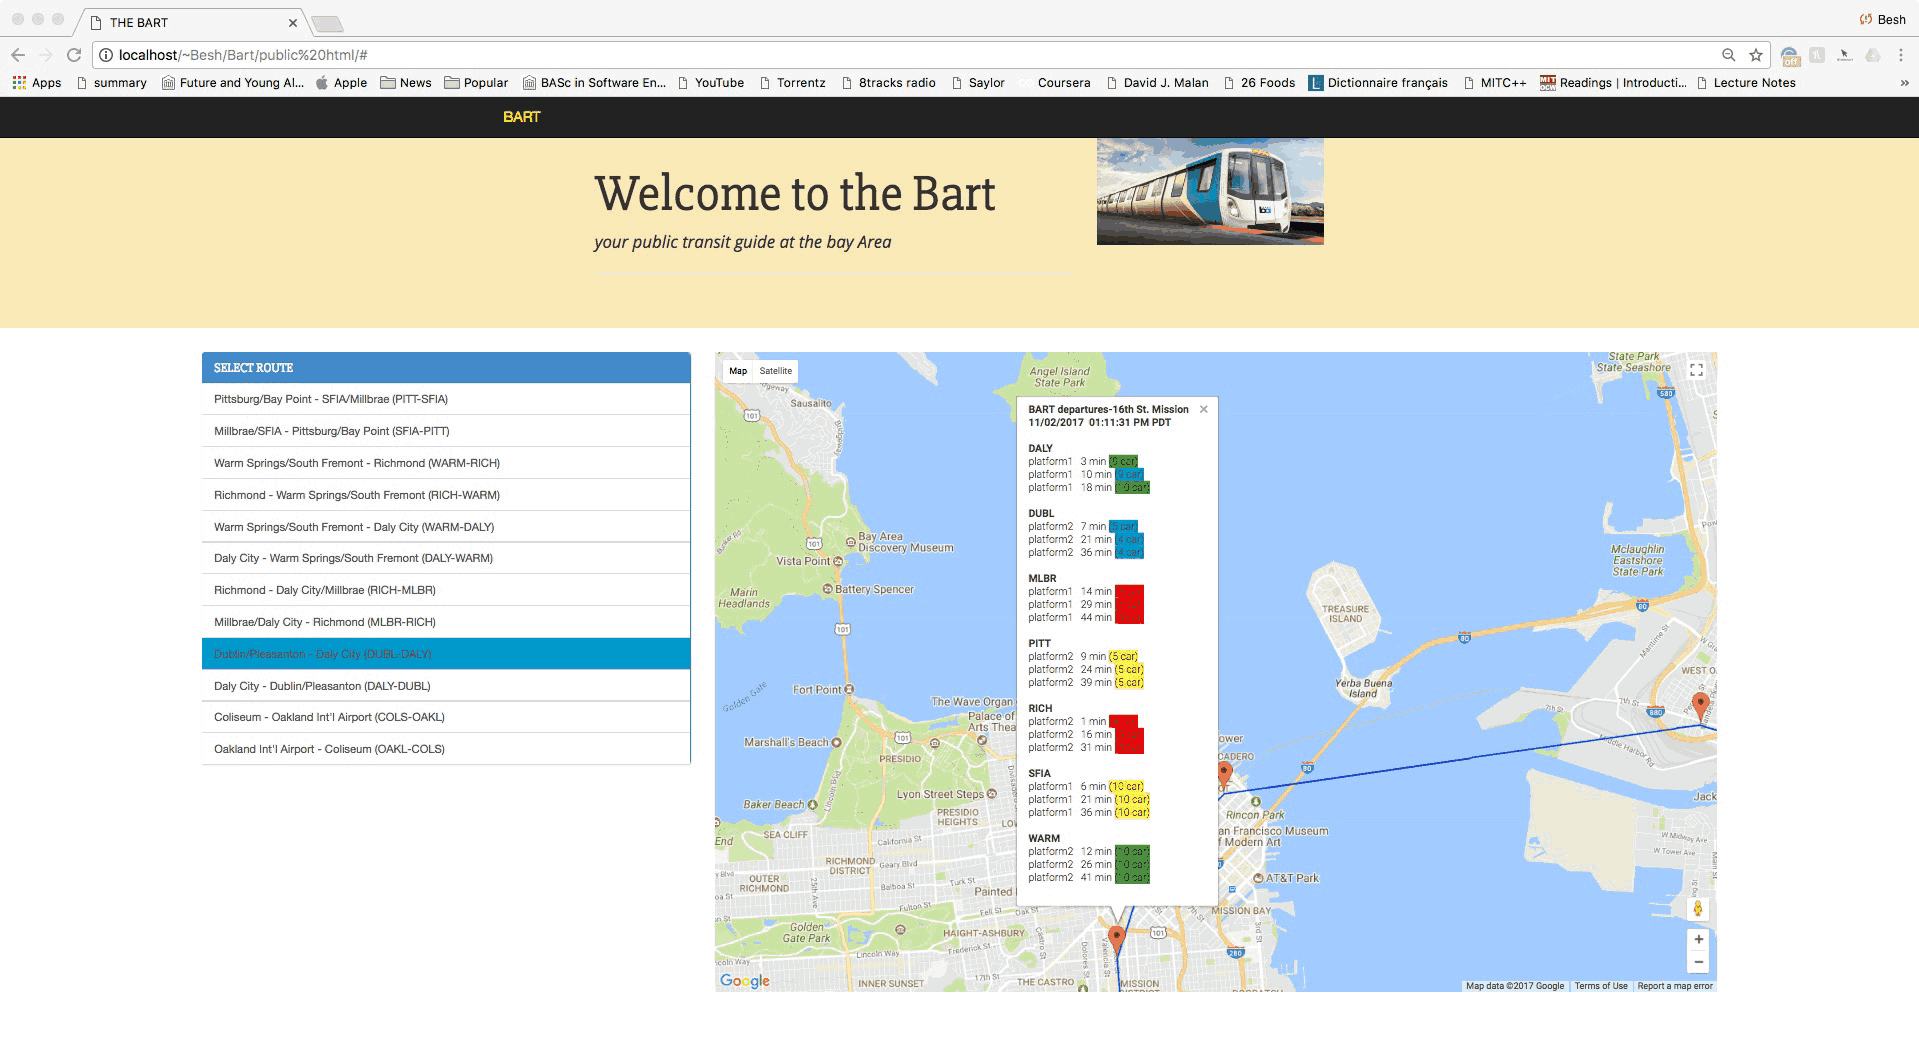This screenshot has width=1919, height=1048.
Task: Click the browser back arrow
Action: click(18, 55)
